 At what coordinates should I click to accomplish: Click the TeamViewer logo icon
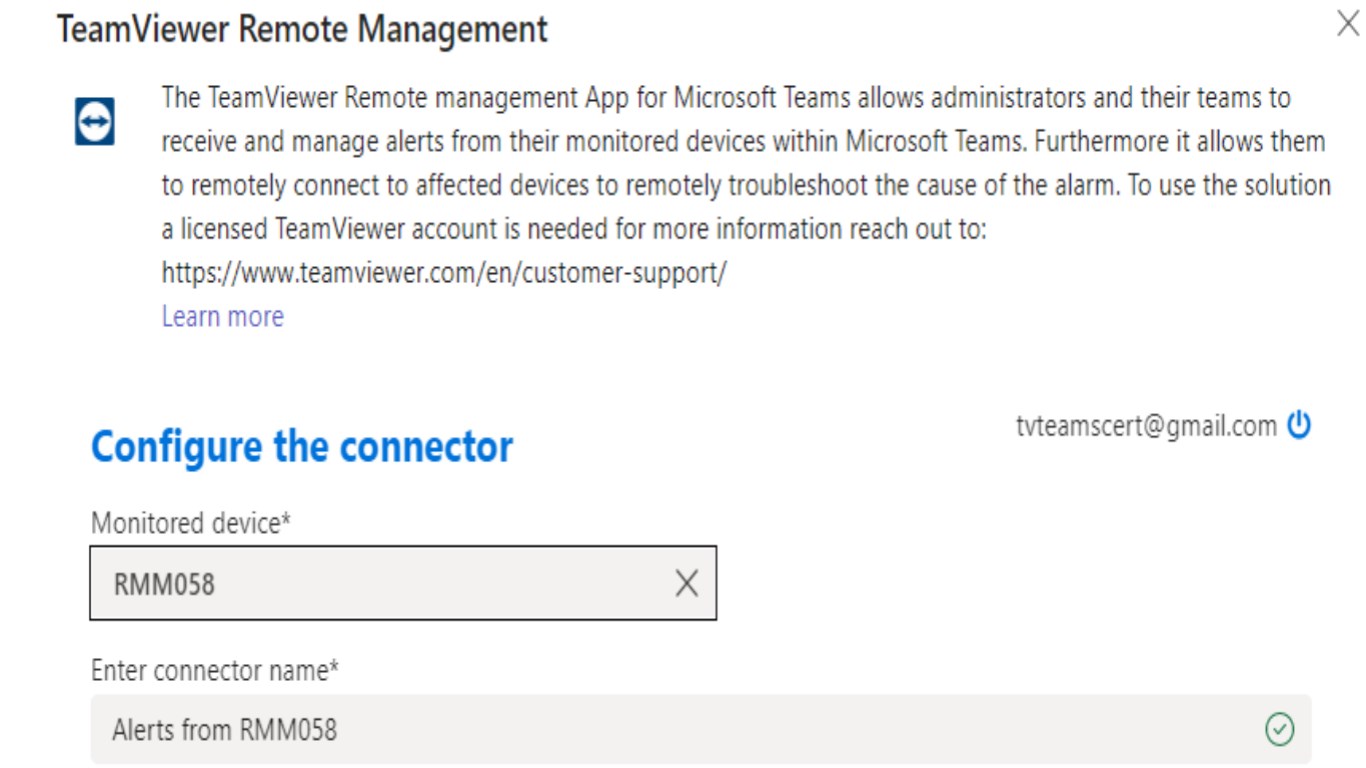click(x=95, y=121)
